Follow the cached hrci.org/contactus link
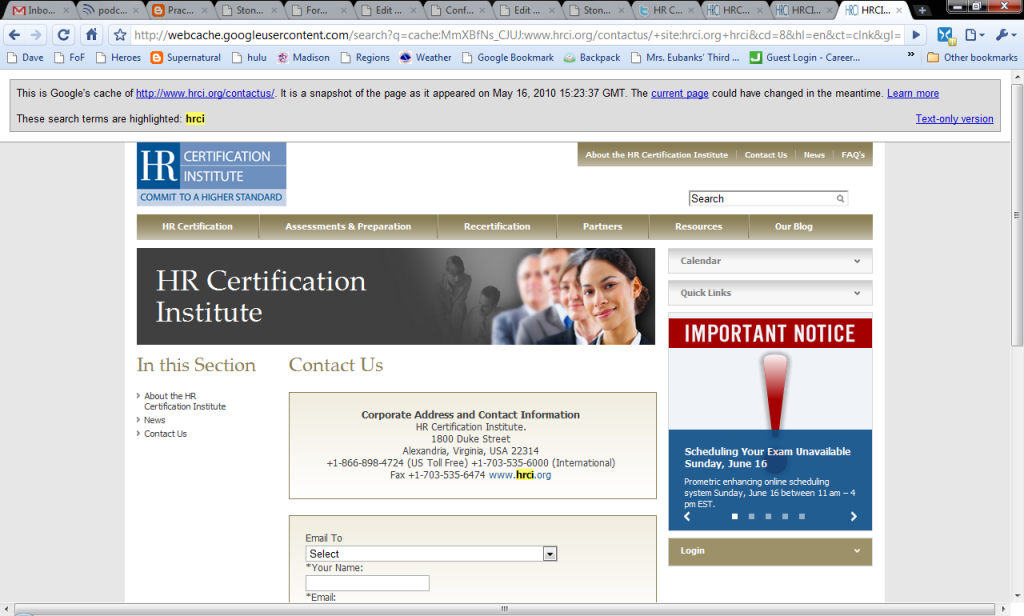The image size is (1024, 616). [x=205, y=93]
